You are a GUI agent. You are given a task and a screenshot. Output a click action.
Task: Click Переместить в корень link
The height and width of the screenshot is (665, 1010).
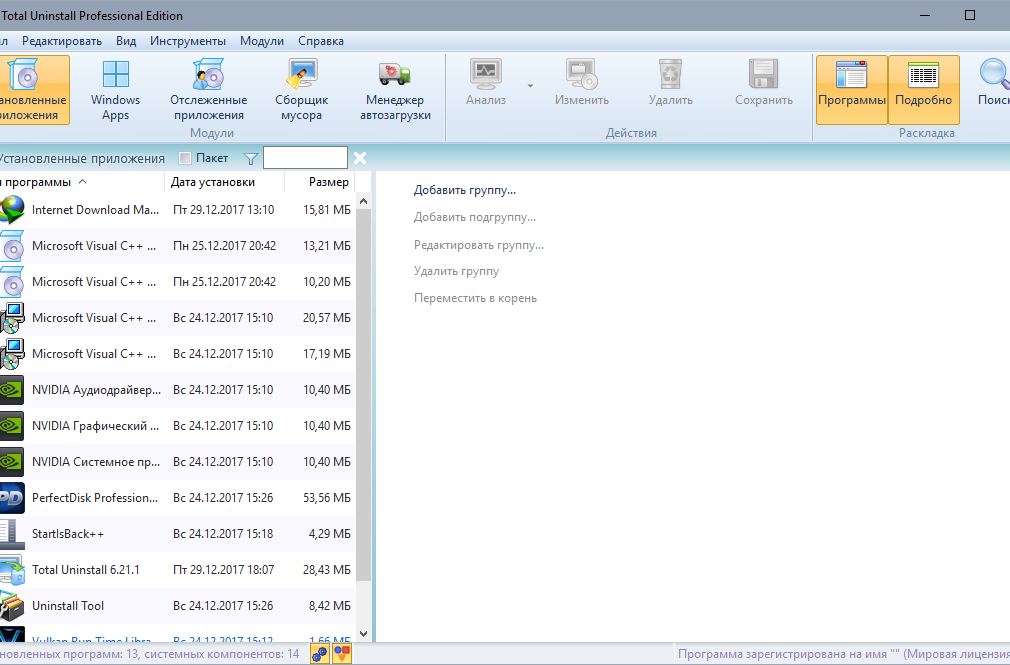point(475,298)
